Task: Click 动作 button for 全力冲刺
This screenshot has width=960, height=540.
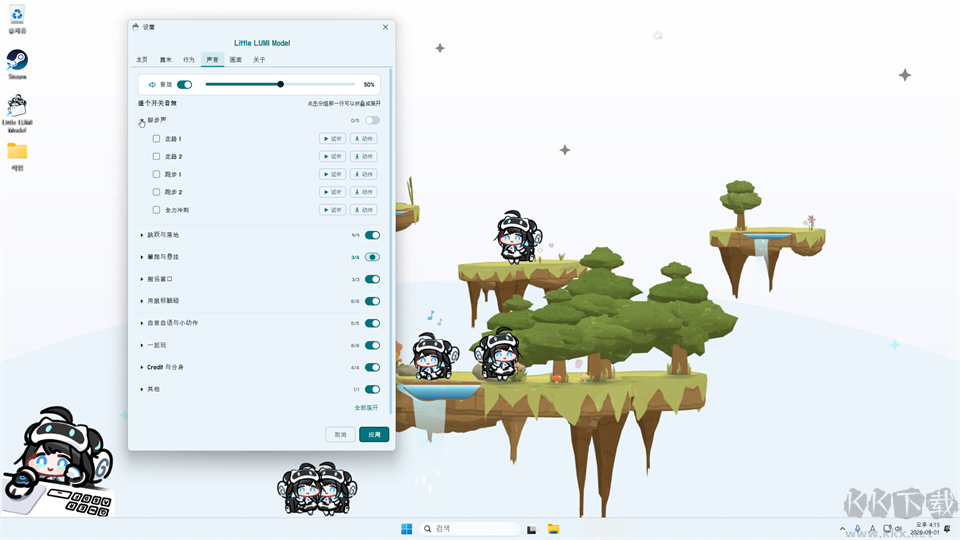Action: point(364,210)
